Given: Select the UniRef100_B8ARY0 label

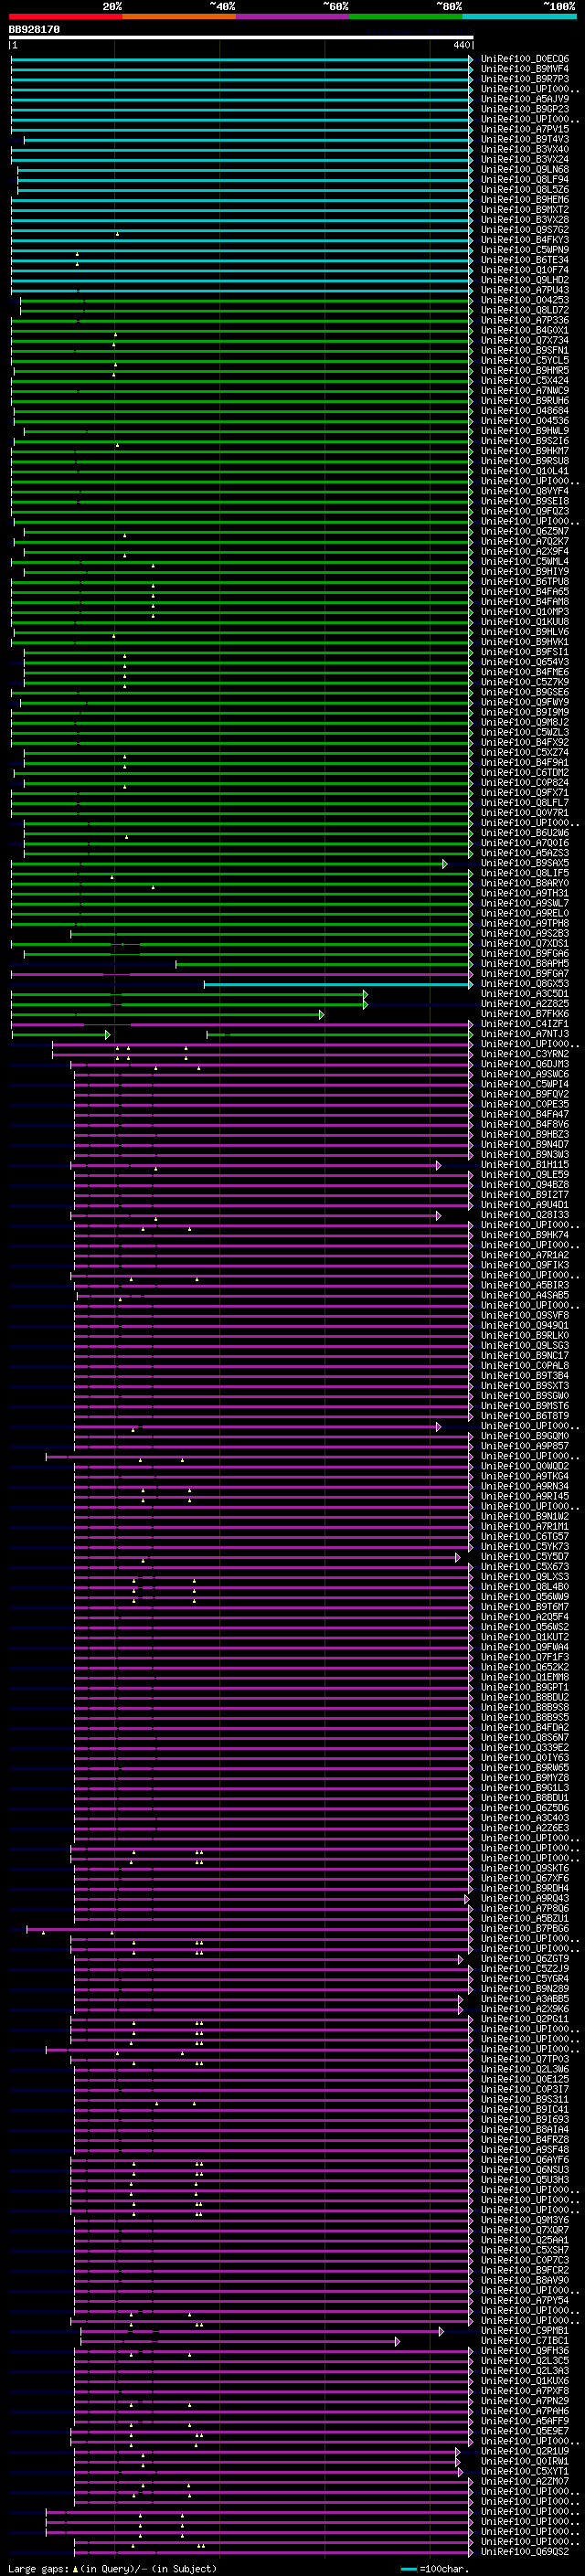Looking at the screenshot, I should (525, 883).
